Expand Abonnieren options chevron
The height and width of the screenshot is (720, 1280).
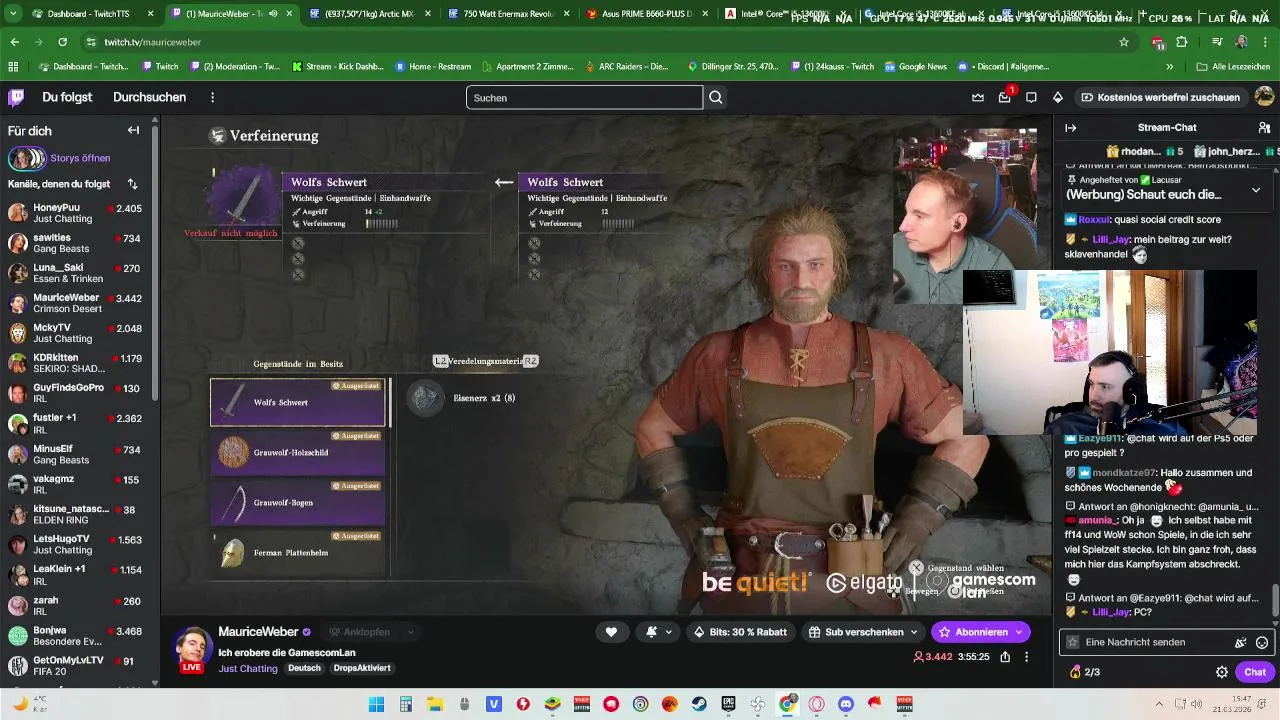click(x=1019, y=632)
